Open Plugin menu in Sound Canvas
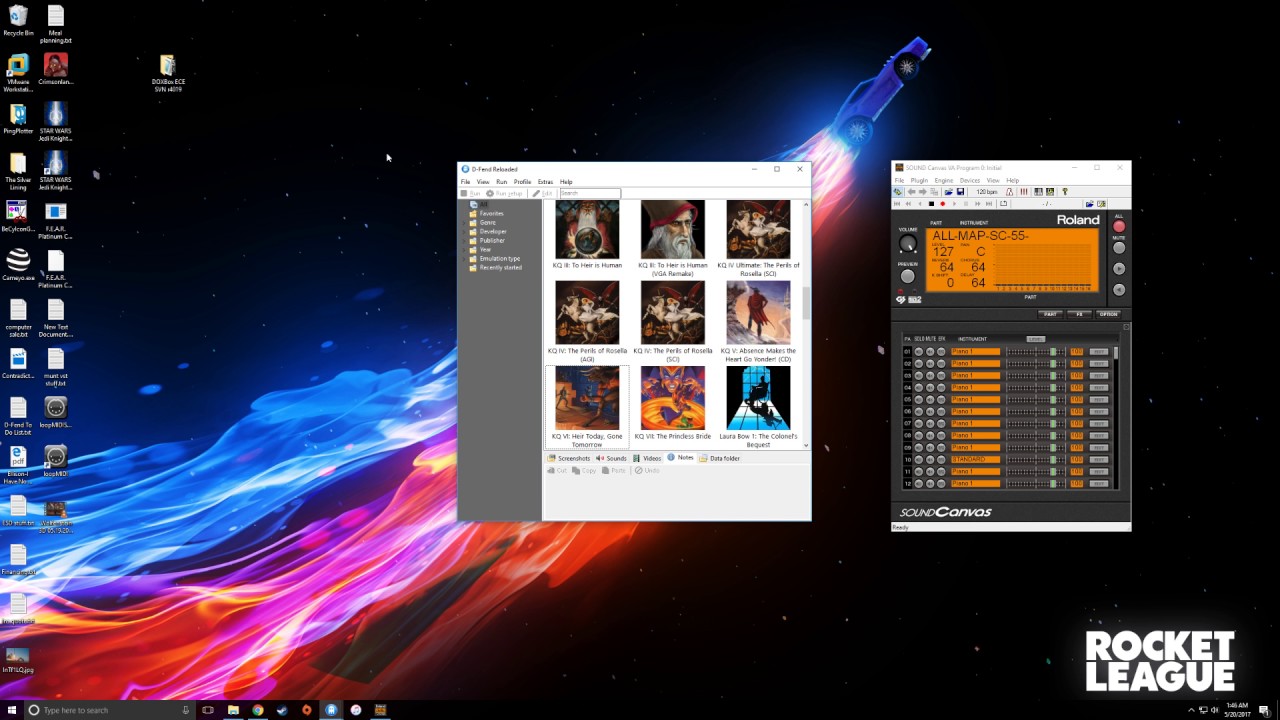This screenshot has width=1280, height=720. [919, 181]
